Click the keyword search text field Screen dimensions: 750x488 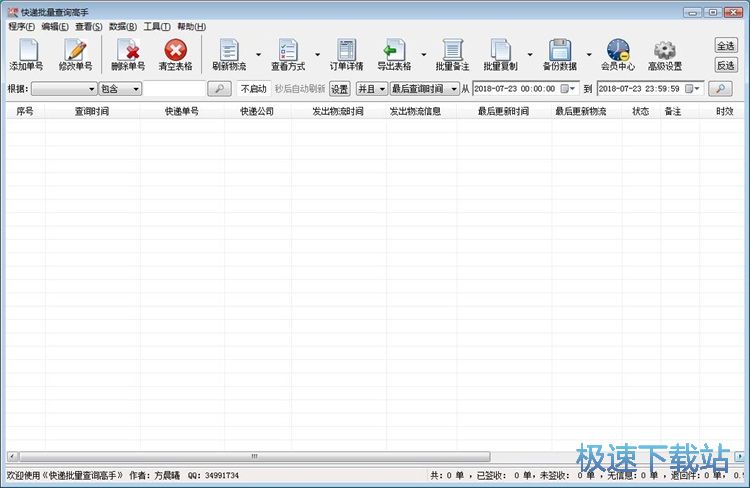click(174, 89)
